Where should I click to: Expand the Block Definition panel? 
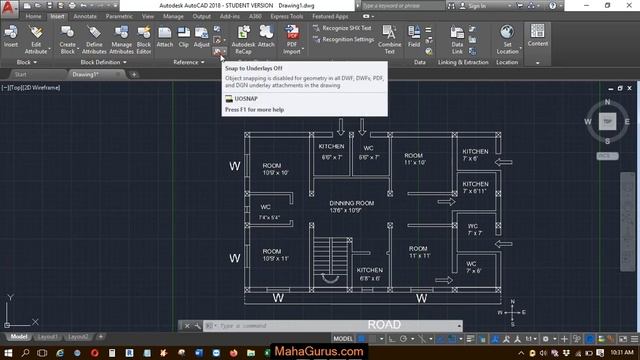103,62
